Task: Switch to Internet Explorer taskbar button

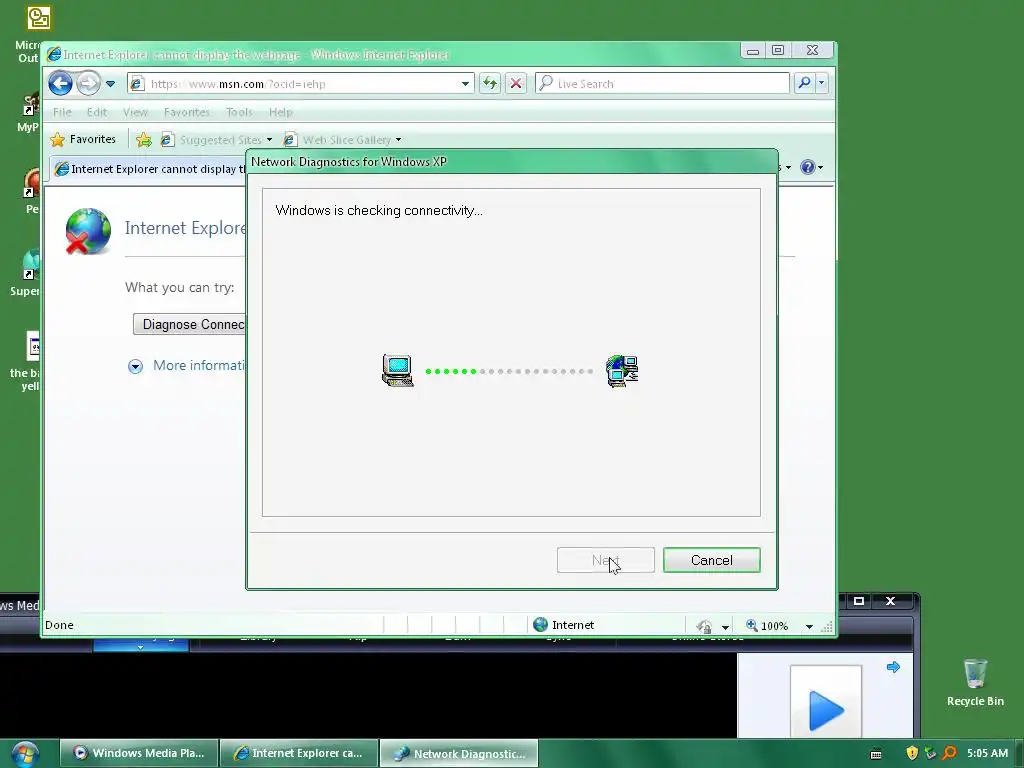Action: click(299, 753)
